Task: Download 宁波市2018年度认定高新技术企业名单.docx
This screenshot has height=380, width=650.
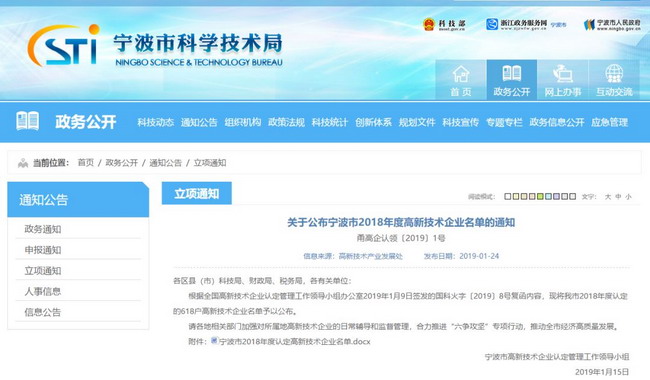Action: [294, 341]
